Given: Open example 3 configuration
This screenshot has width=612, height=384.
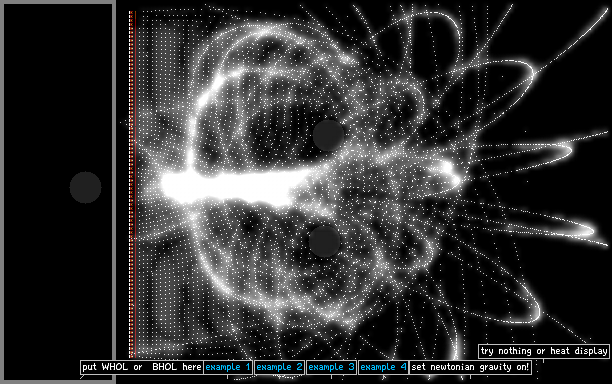Looking at the screenshot, I should tap(331, 367).
